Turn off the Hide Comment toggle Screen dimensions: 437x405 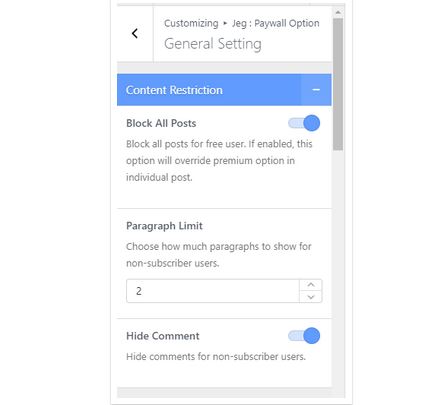click(x=304, y=336)
